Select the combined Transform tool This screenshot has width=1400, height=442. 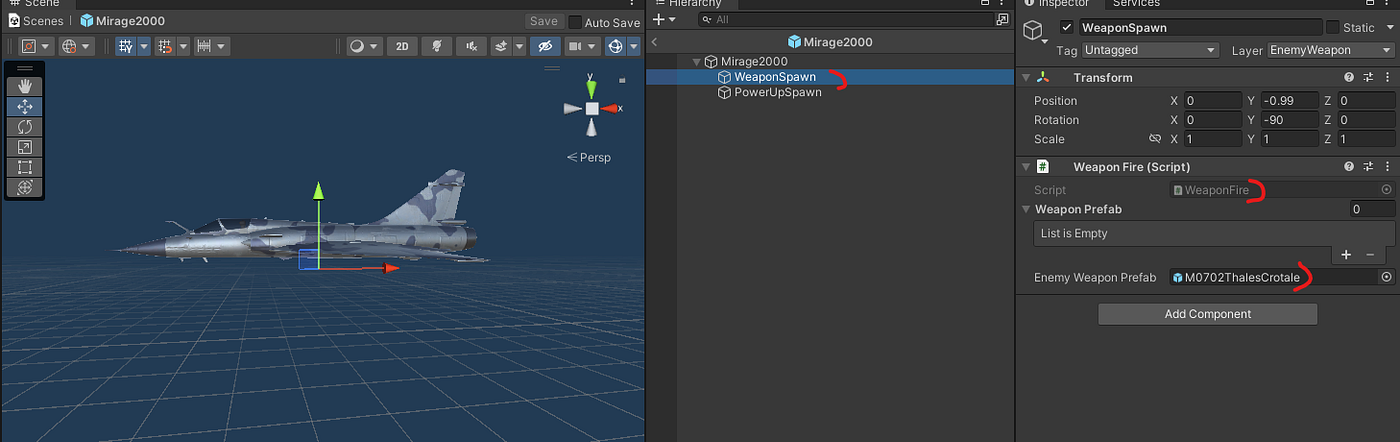(x=25, y=187)
